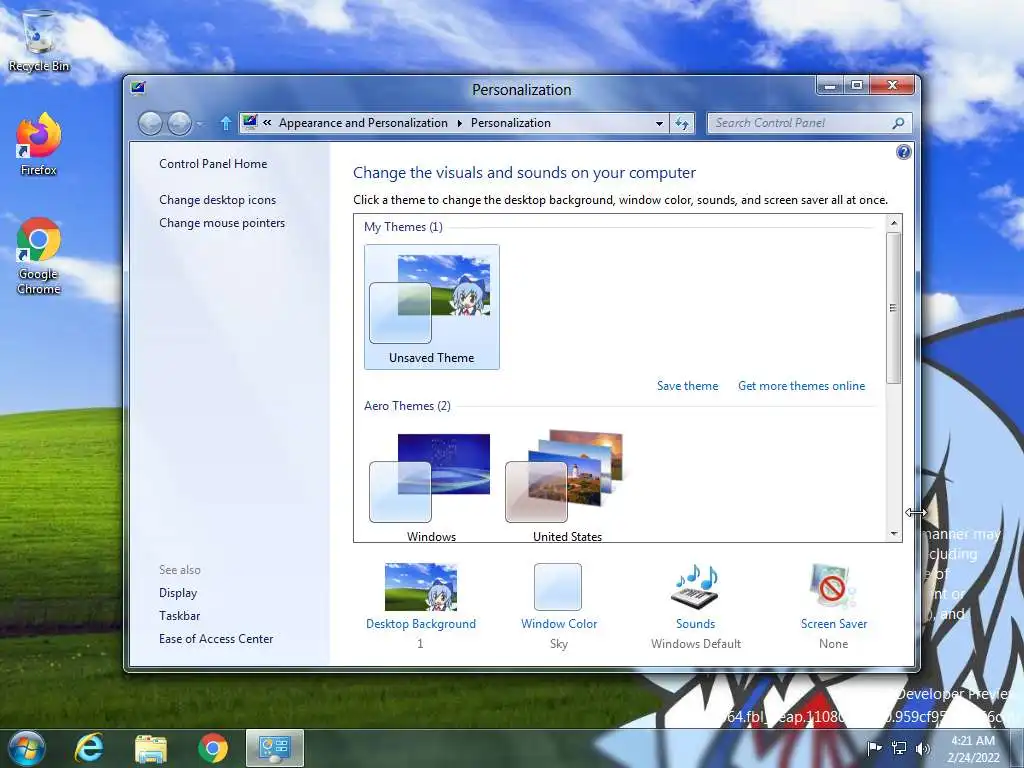Image resolution: width=1024 pixels, height=768 pixels.
Task: Open Action Center flag in tray
Action: 874,748
